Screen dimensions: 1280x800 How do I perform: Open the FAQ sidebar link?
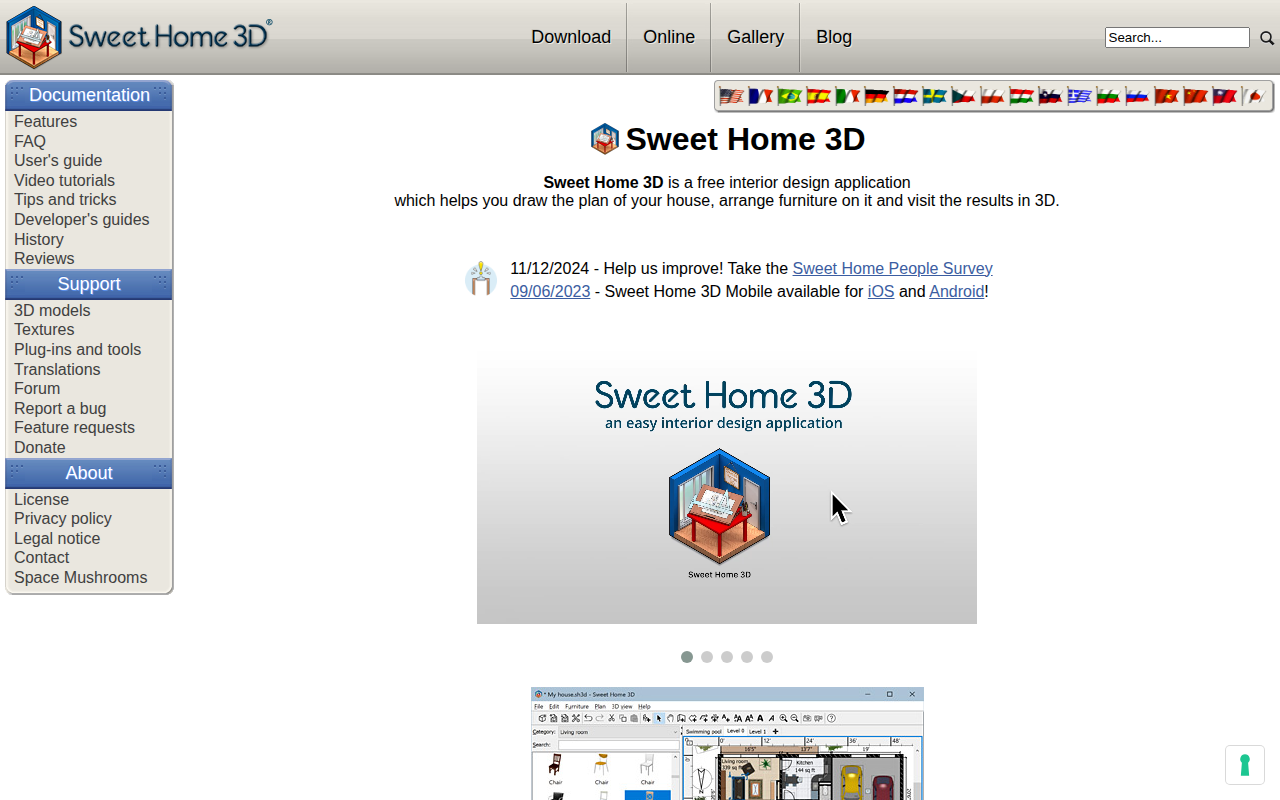pos(30,141)
